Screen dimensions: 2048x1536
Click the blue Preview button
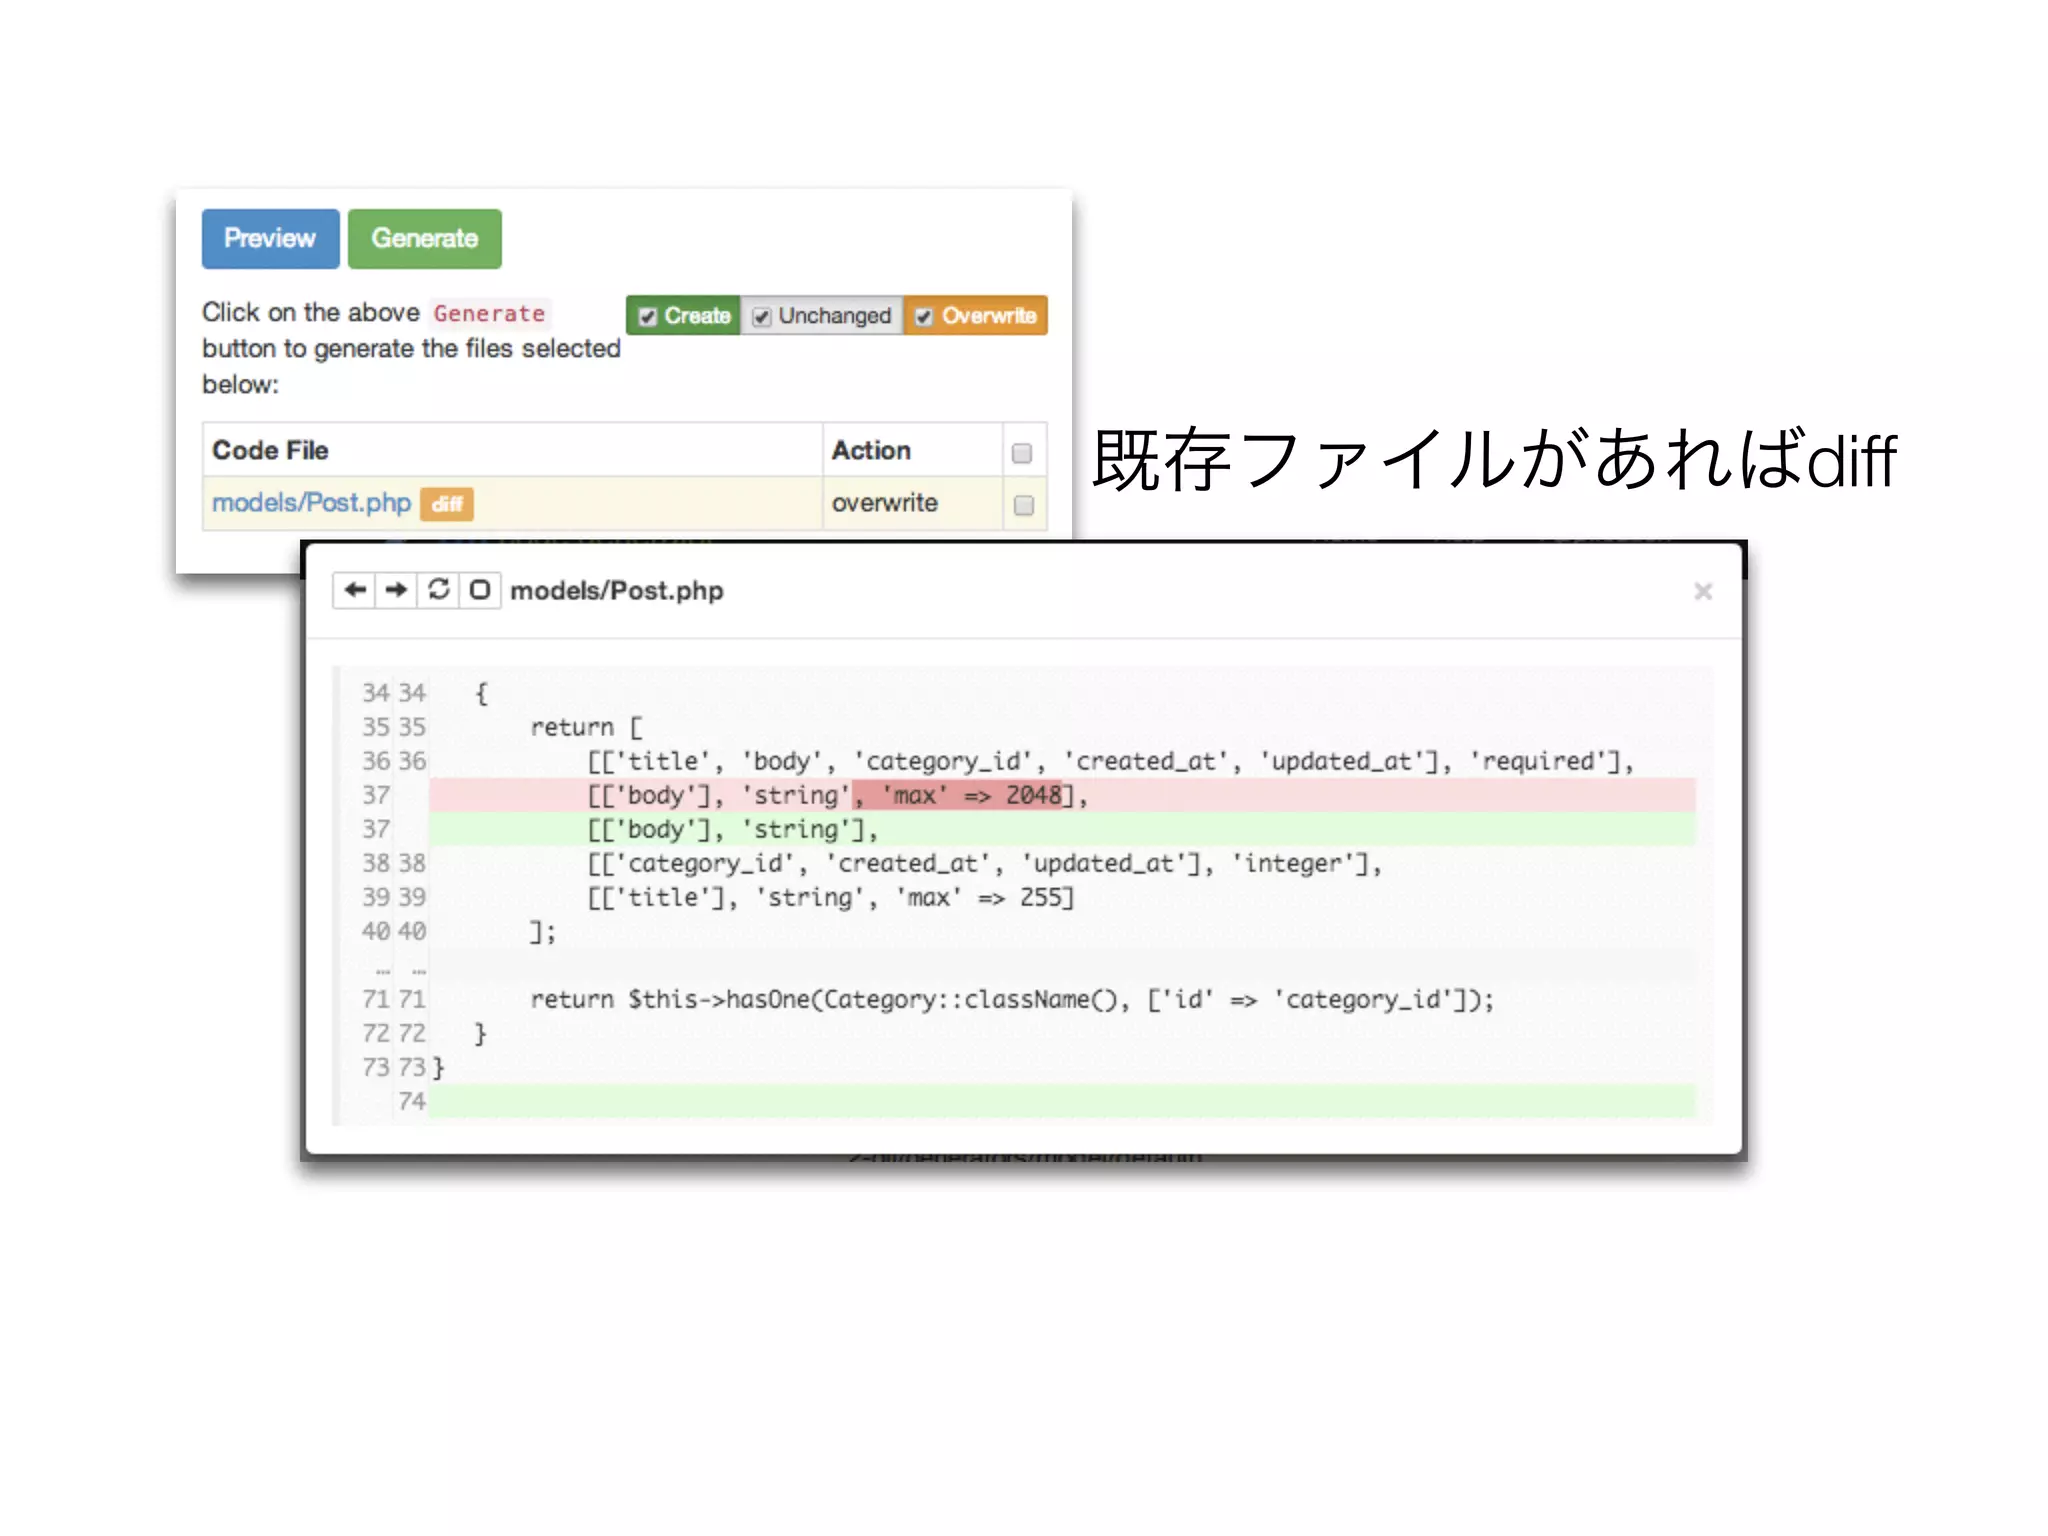(270, 238)
